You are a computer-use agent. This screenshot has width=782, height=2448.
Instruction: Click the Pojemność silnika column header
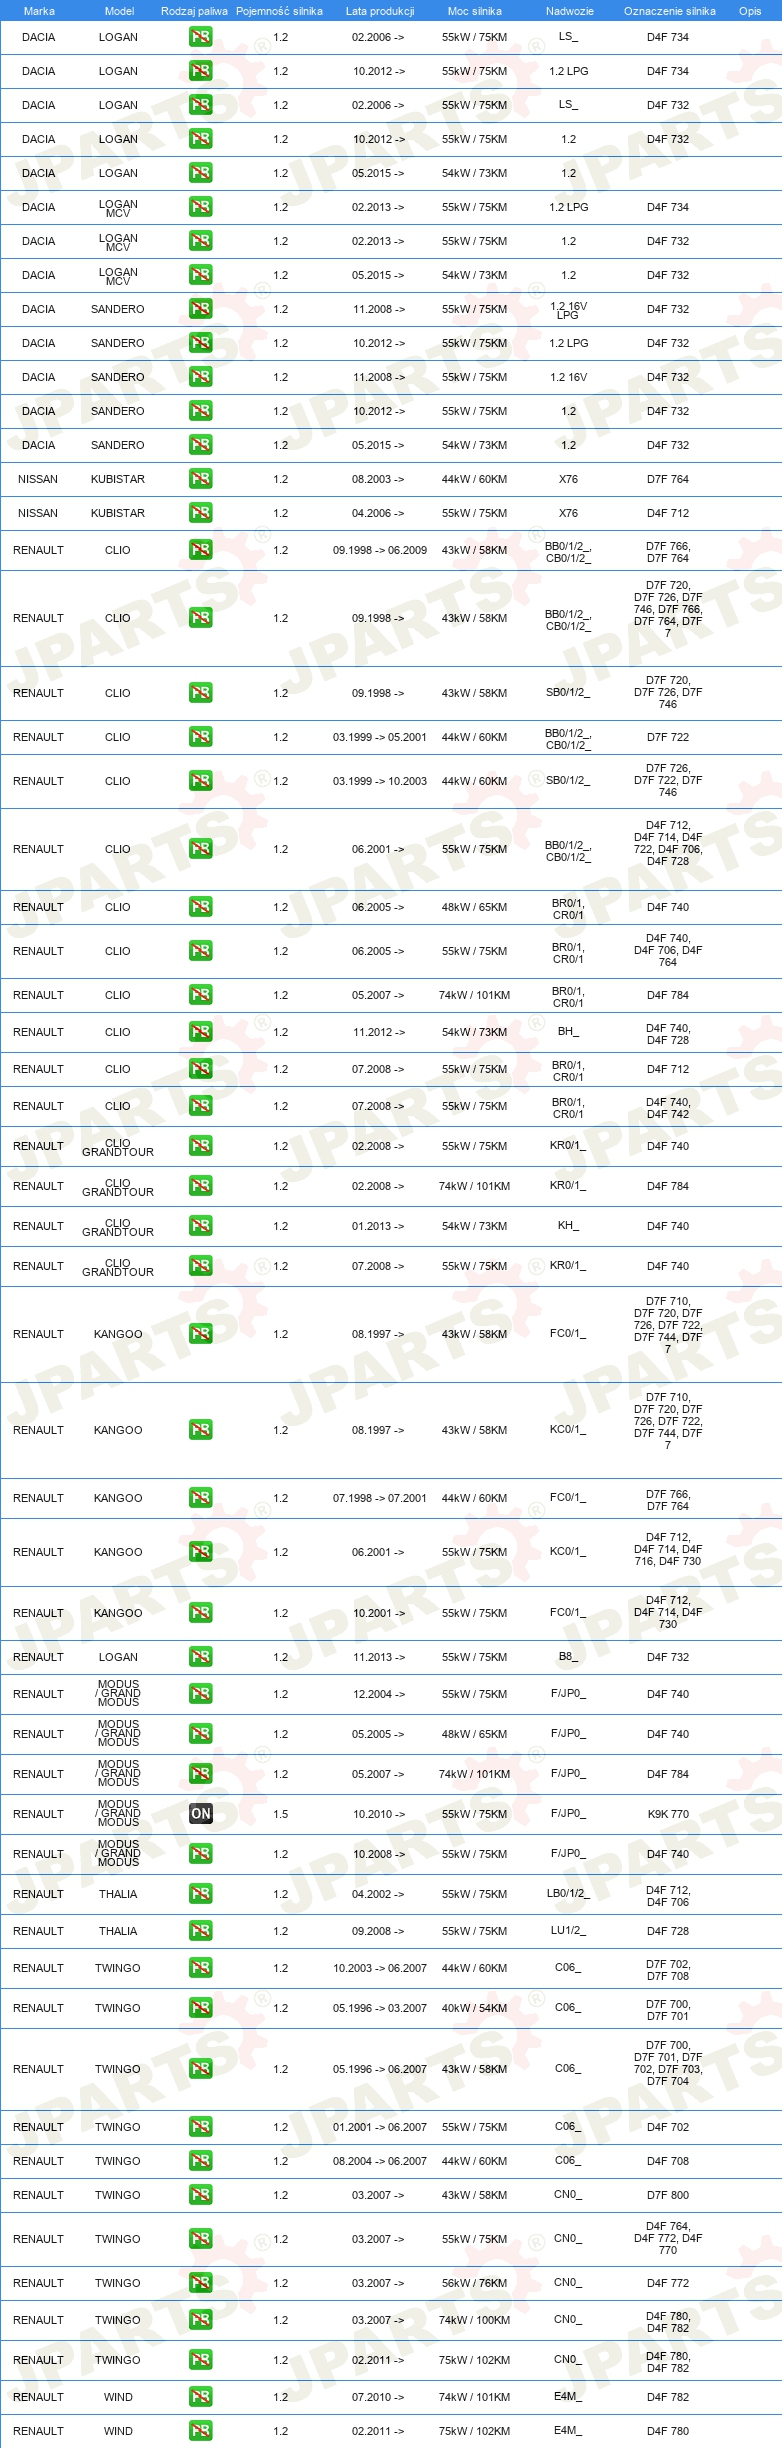coord(279,11)
